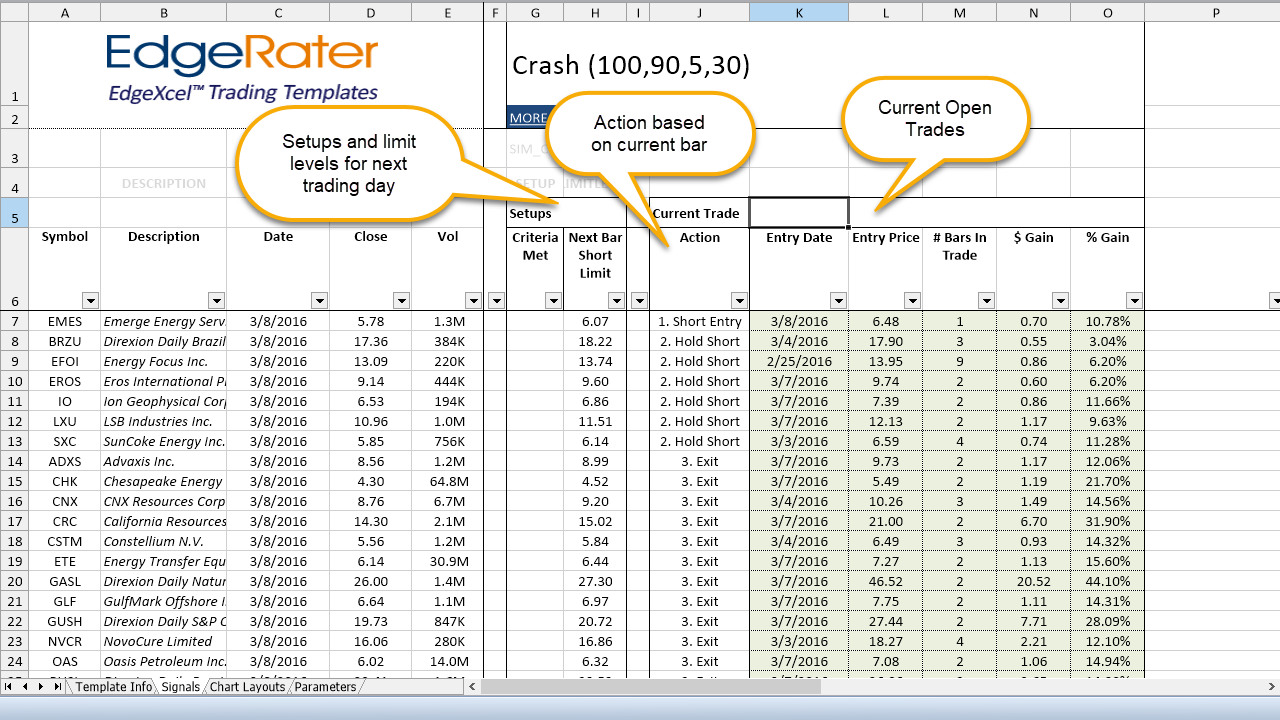
Task: Select the column B header
Action: pos(164,12)
